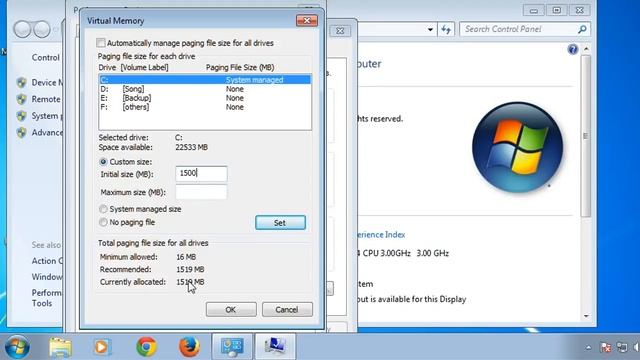Close the dialog behind Virtual Memory

(340, 31)
